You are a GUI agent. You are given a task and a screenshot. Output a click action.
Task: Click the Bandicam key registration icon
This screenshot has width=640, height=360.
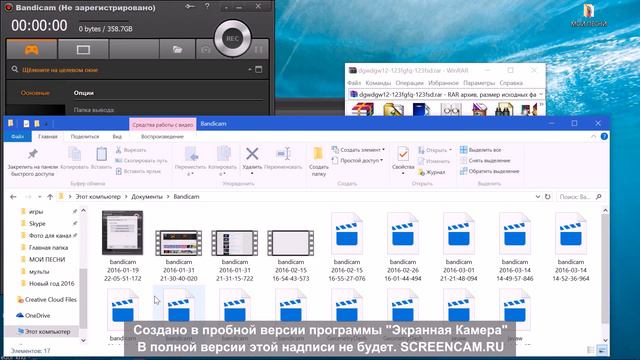(x=190, y=7)
